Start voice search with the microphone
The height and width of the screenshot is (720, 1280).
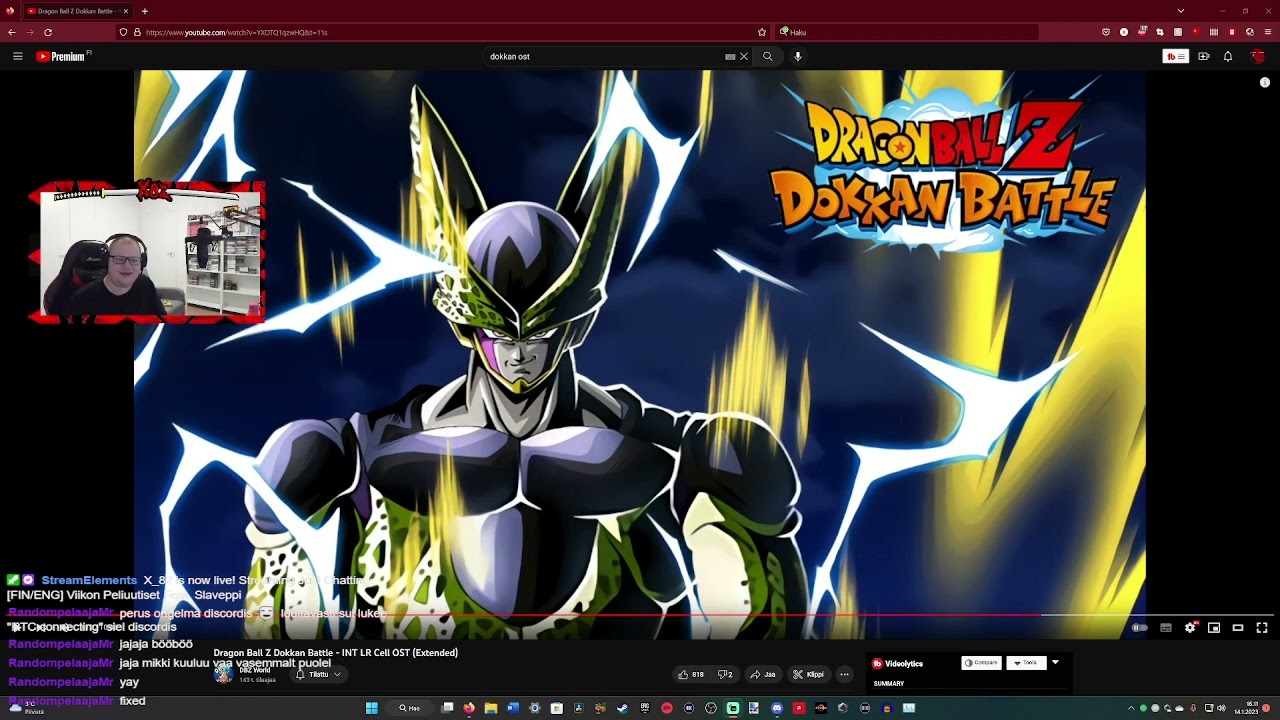[797, 56]
